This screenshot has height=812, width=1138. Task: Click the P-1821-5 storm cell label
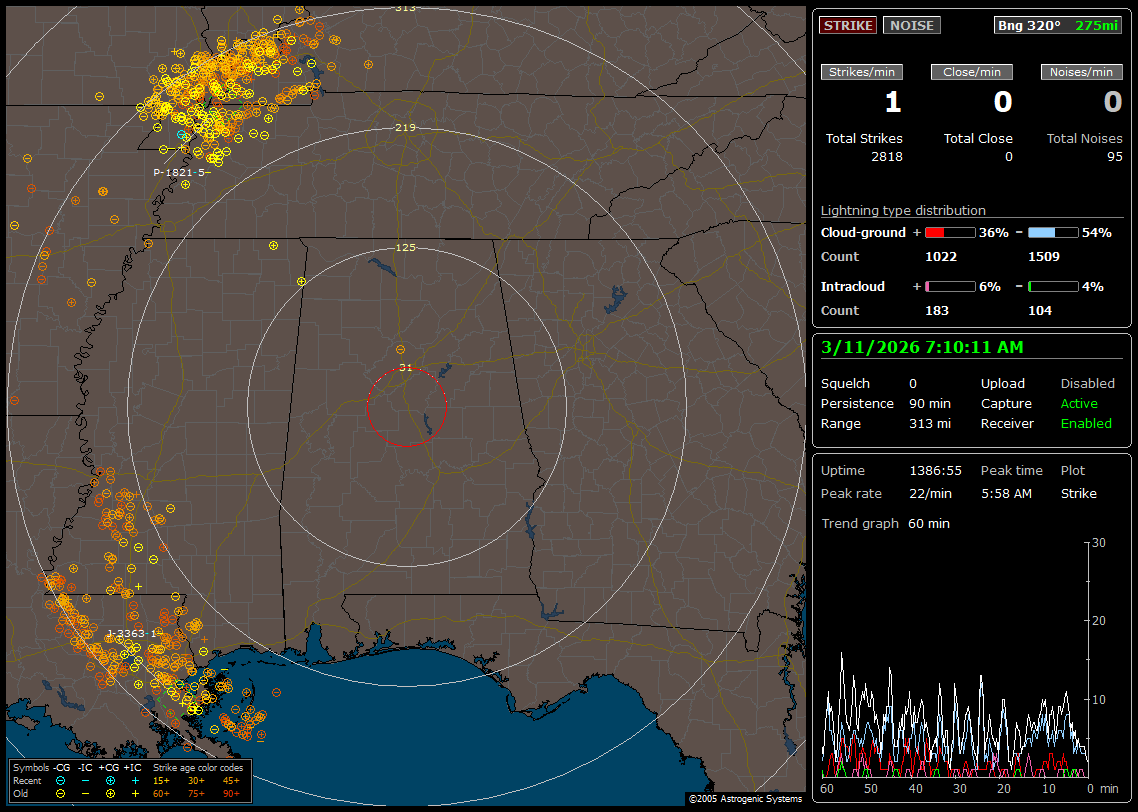click(x=180, y=172)
